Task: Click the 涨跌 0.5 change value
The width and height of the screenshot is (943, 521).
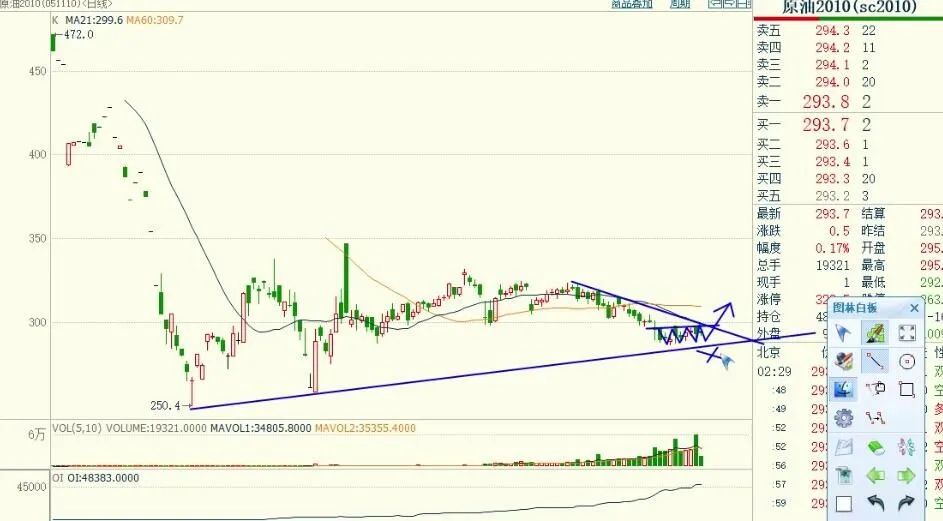Action: 839,231
